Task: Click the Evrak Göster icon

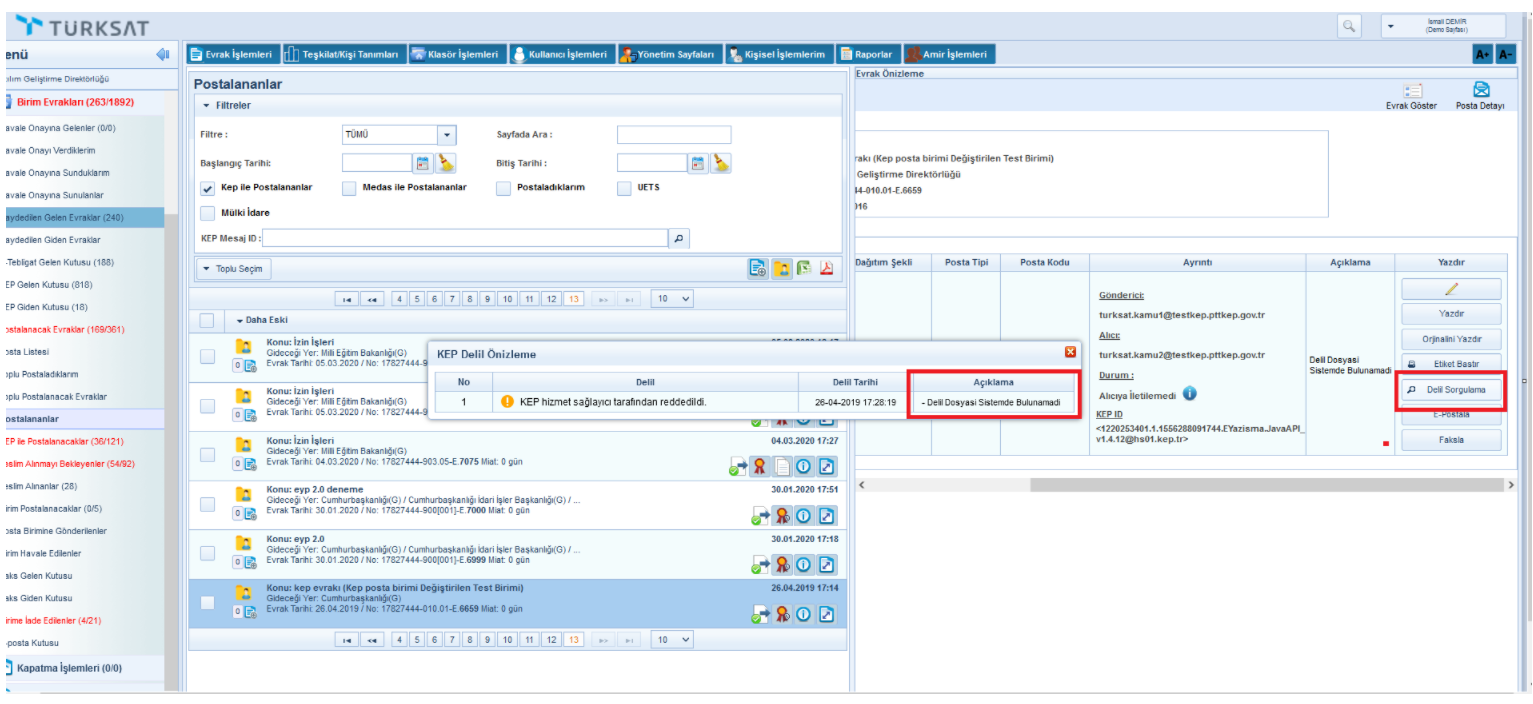Action: click(1412, 90)
